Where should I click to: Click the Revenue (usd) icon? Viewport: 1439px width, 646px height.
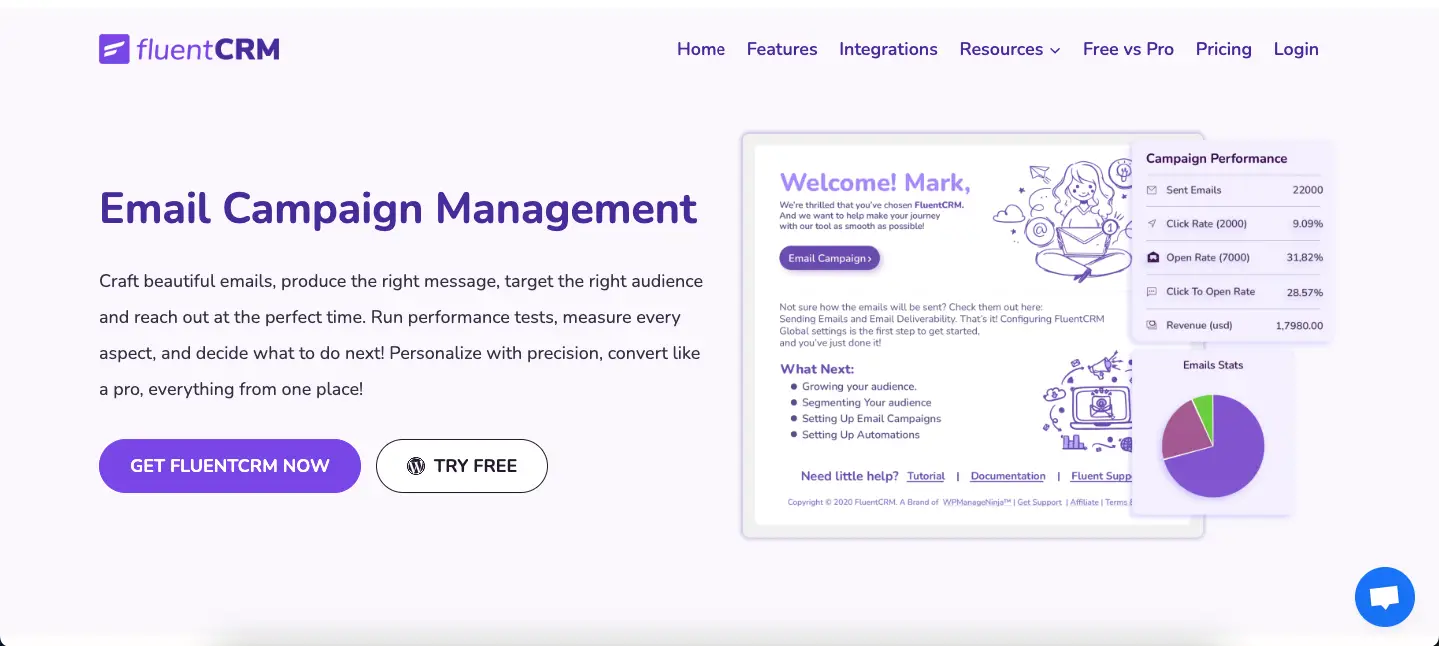coord(1152,325)
